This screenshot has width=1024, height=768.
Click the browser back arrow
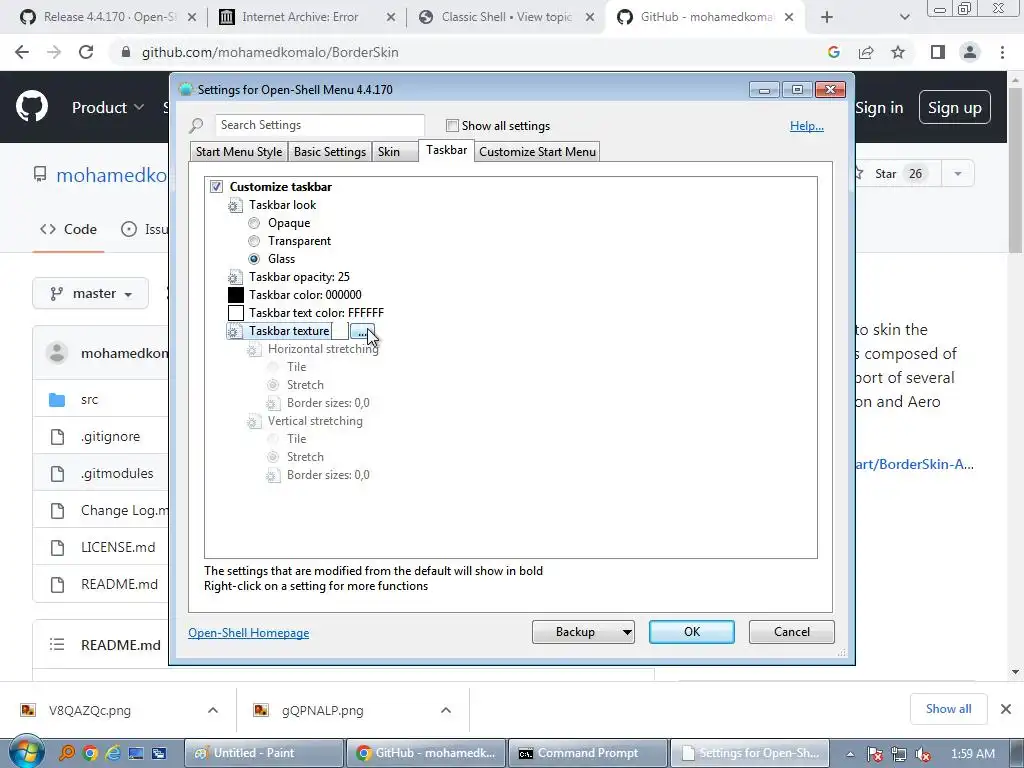[x=22, y=52]
